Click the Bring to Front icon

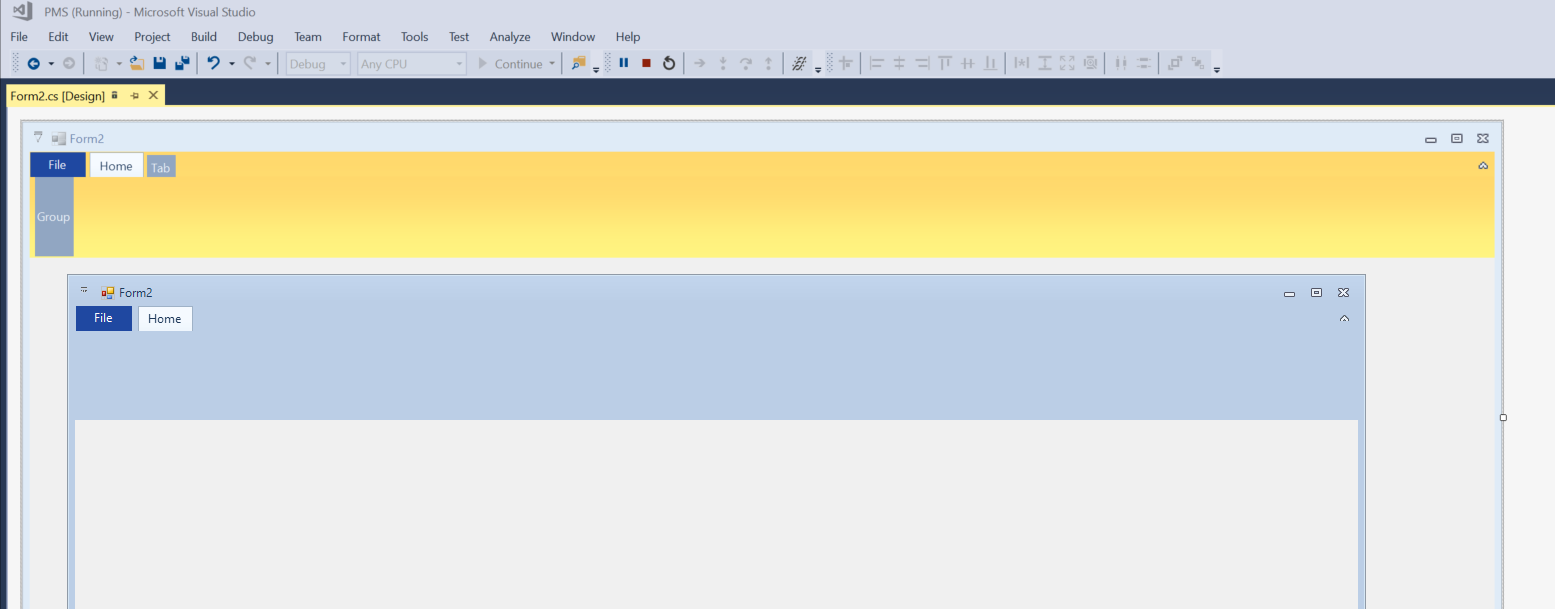(1175, 63)
